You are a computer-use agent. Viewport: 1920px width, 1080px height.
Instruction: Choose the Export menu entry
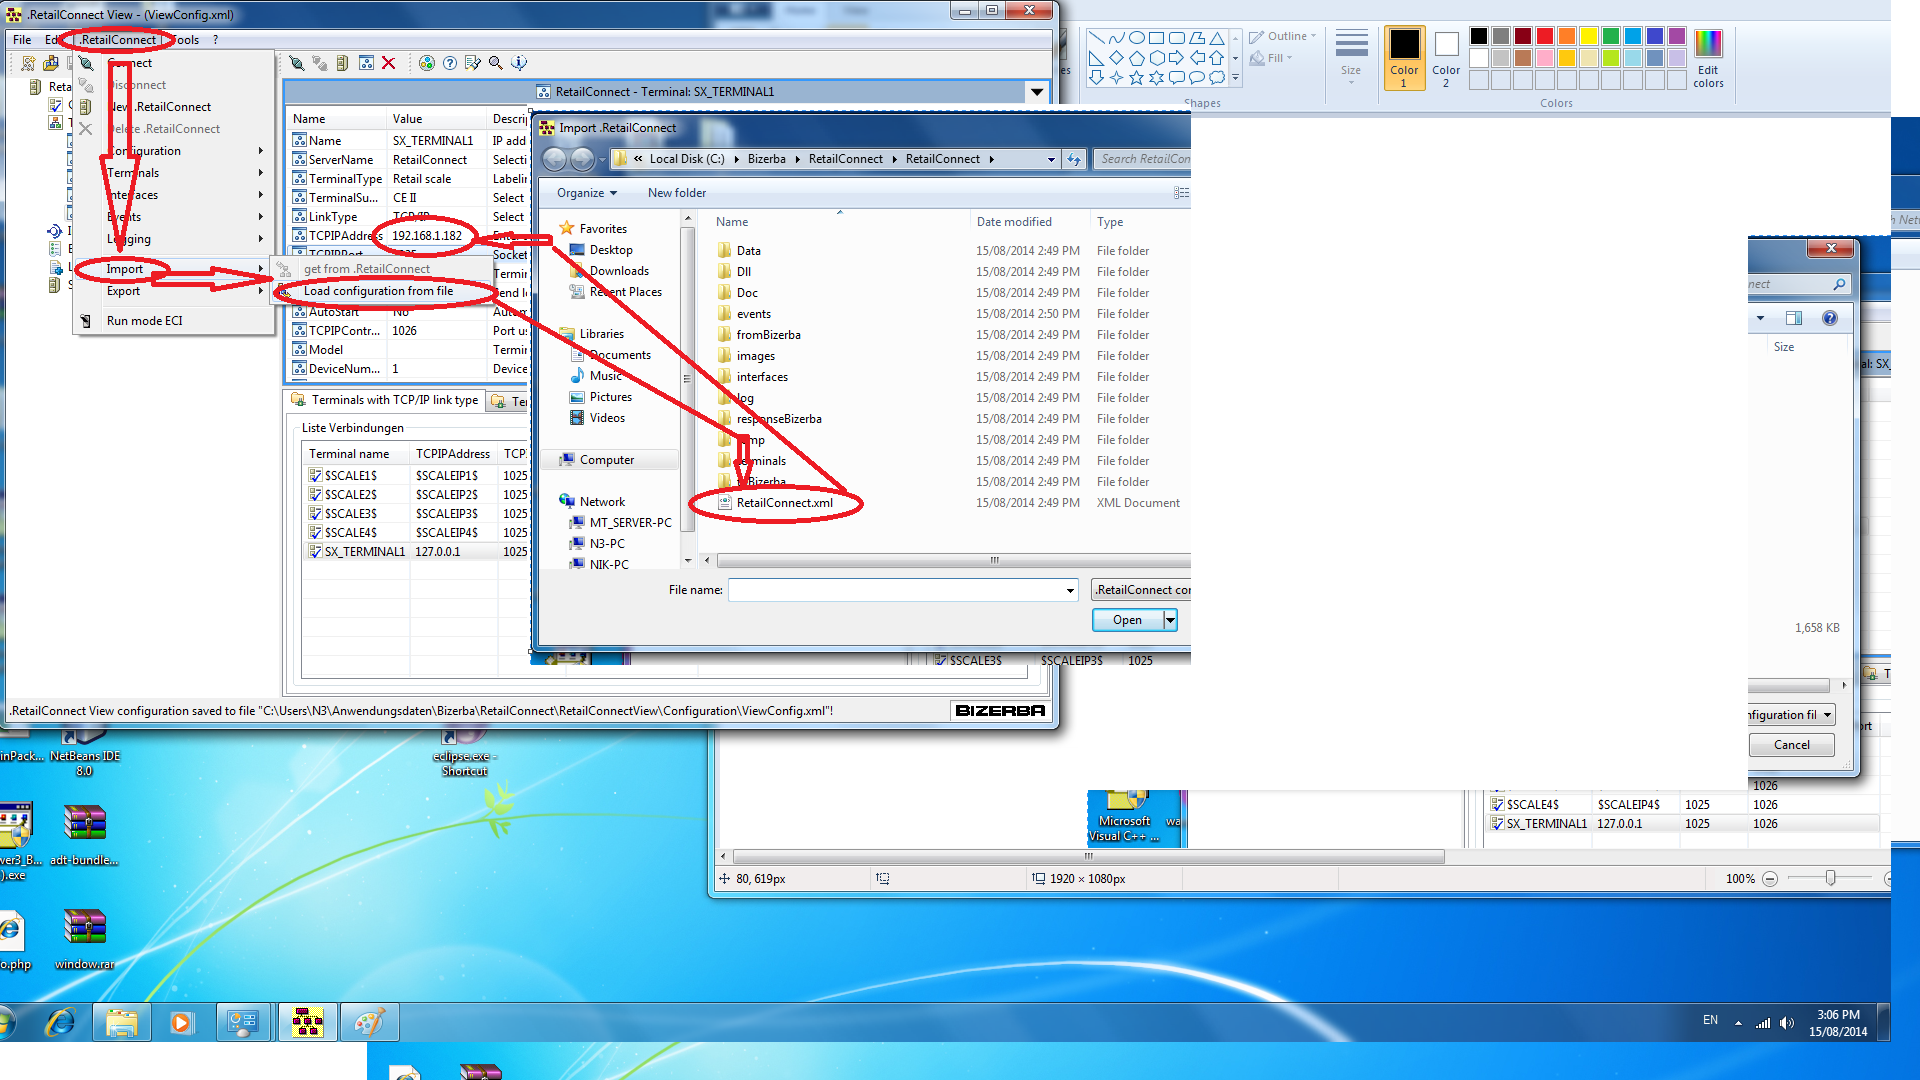pos(123,291)
